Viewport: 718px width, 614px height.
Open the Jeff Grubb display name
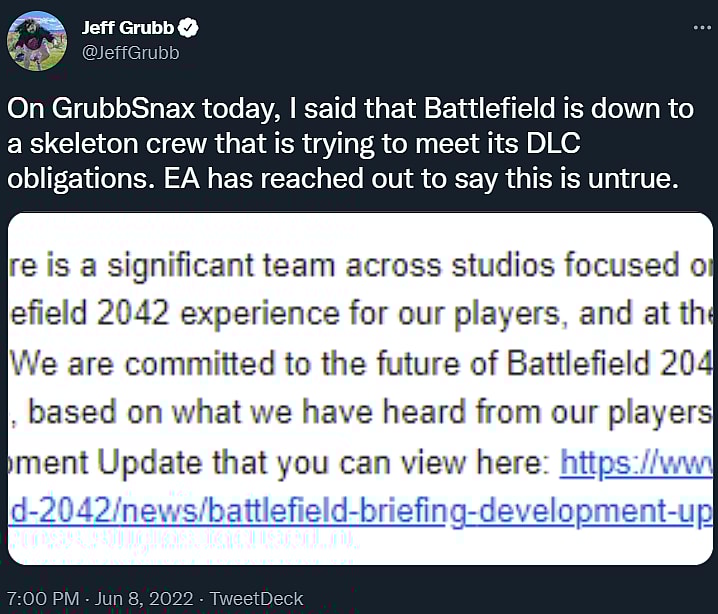click(128, 28)
